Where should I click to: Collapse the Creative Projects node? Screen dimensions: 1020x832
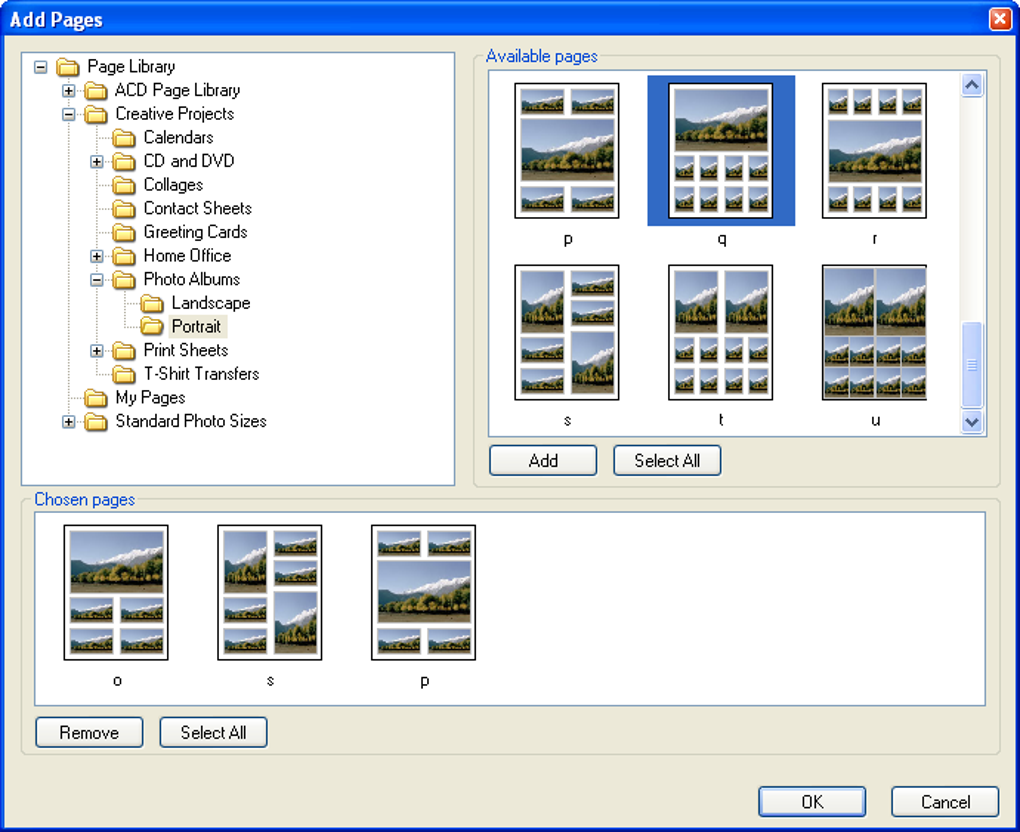point(68,114)
